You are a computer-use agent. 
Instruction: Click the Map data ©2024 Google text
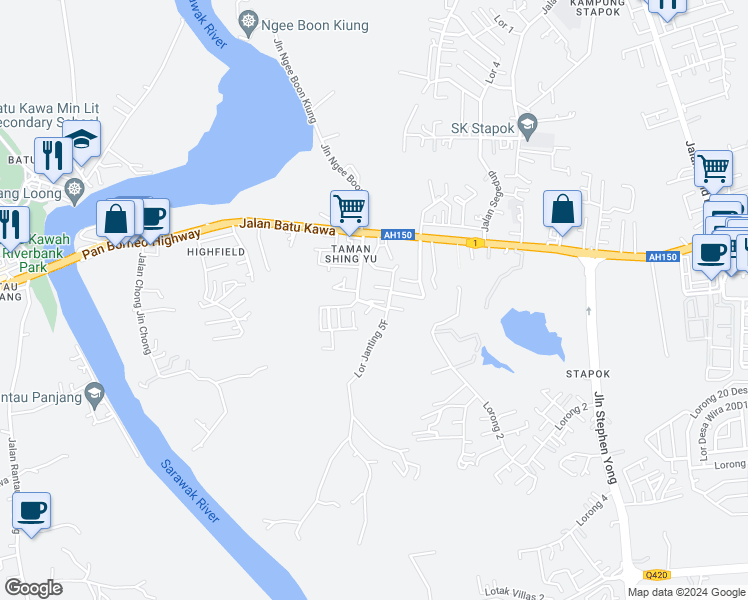point(686,592)
